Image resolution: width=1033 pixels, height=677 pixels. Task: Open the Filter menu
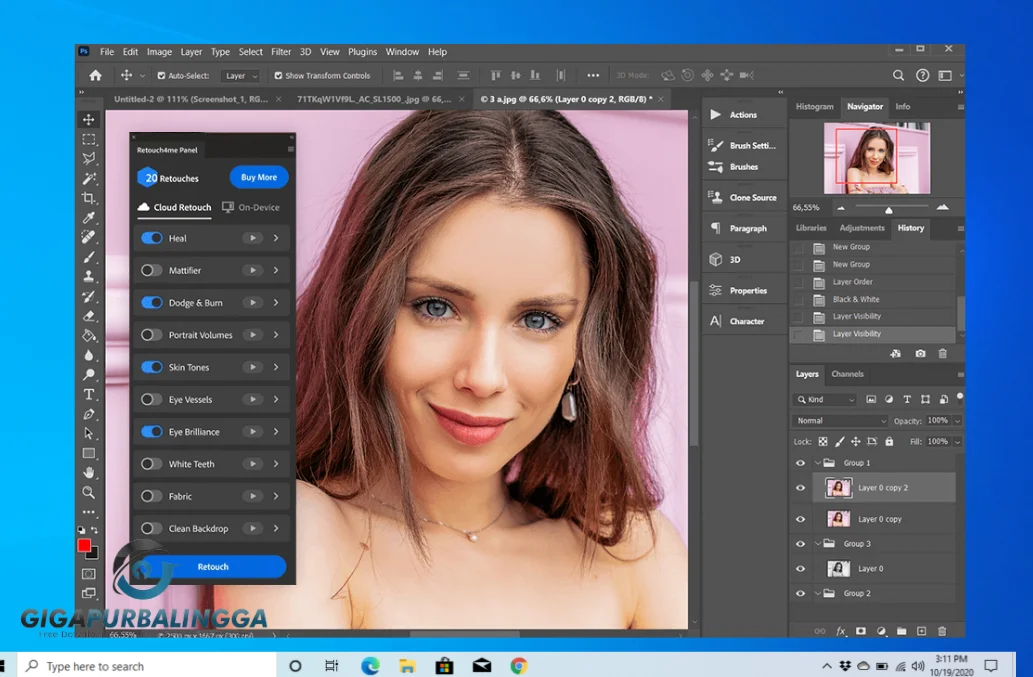click(x=281, y=51)
